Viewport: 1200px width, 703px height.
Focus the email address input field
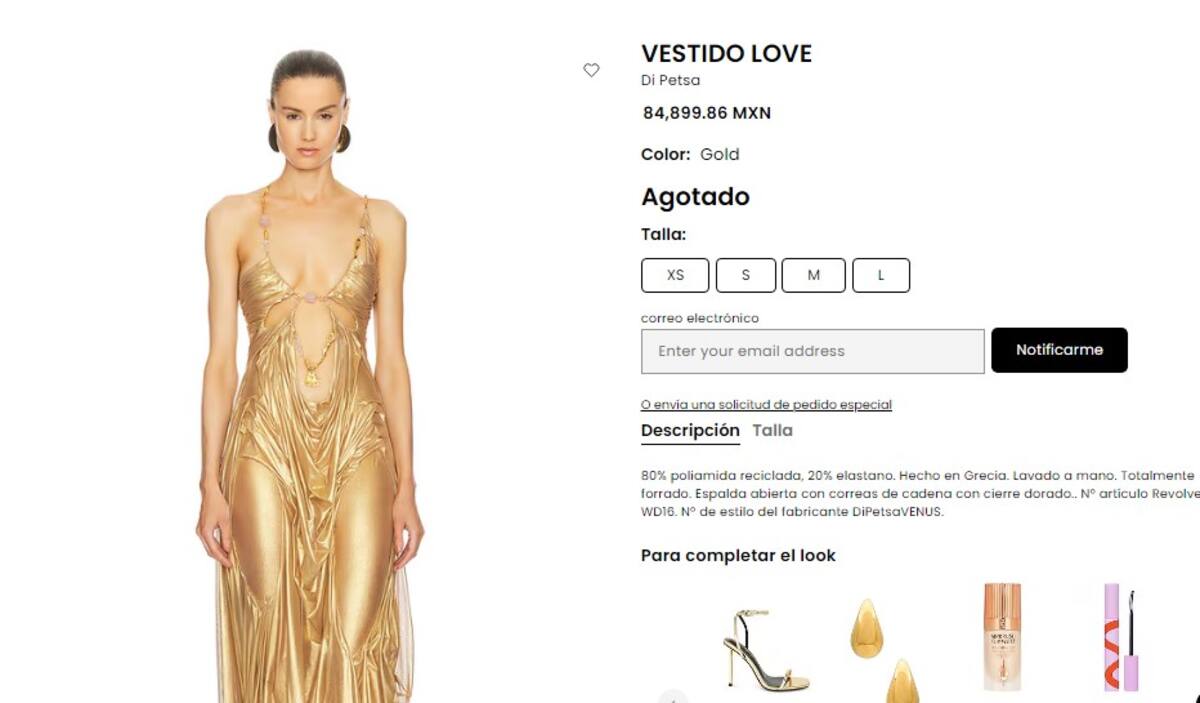[813, 351]
